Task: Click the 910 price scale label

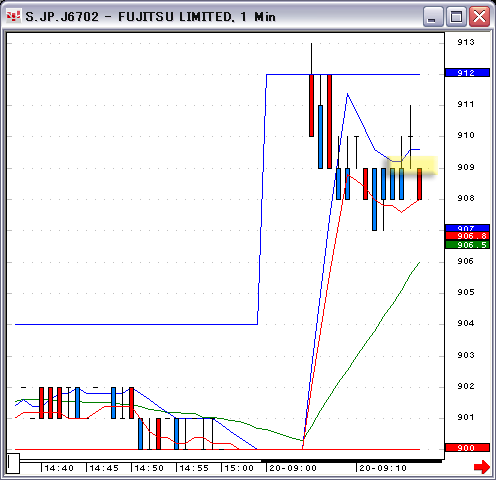Action: click(x=466, y=135)
